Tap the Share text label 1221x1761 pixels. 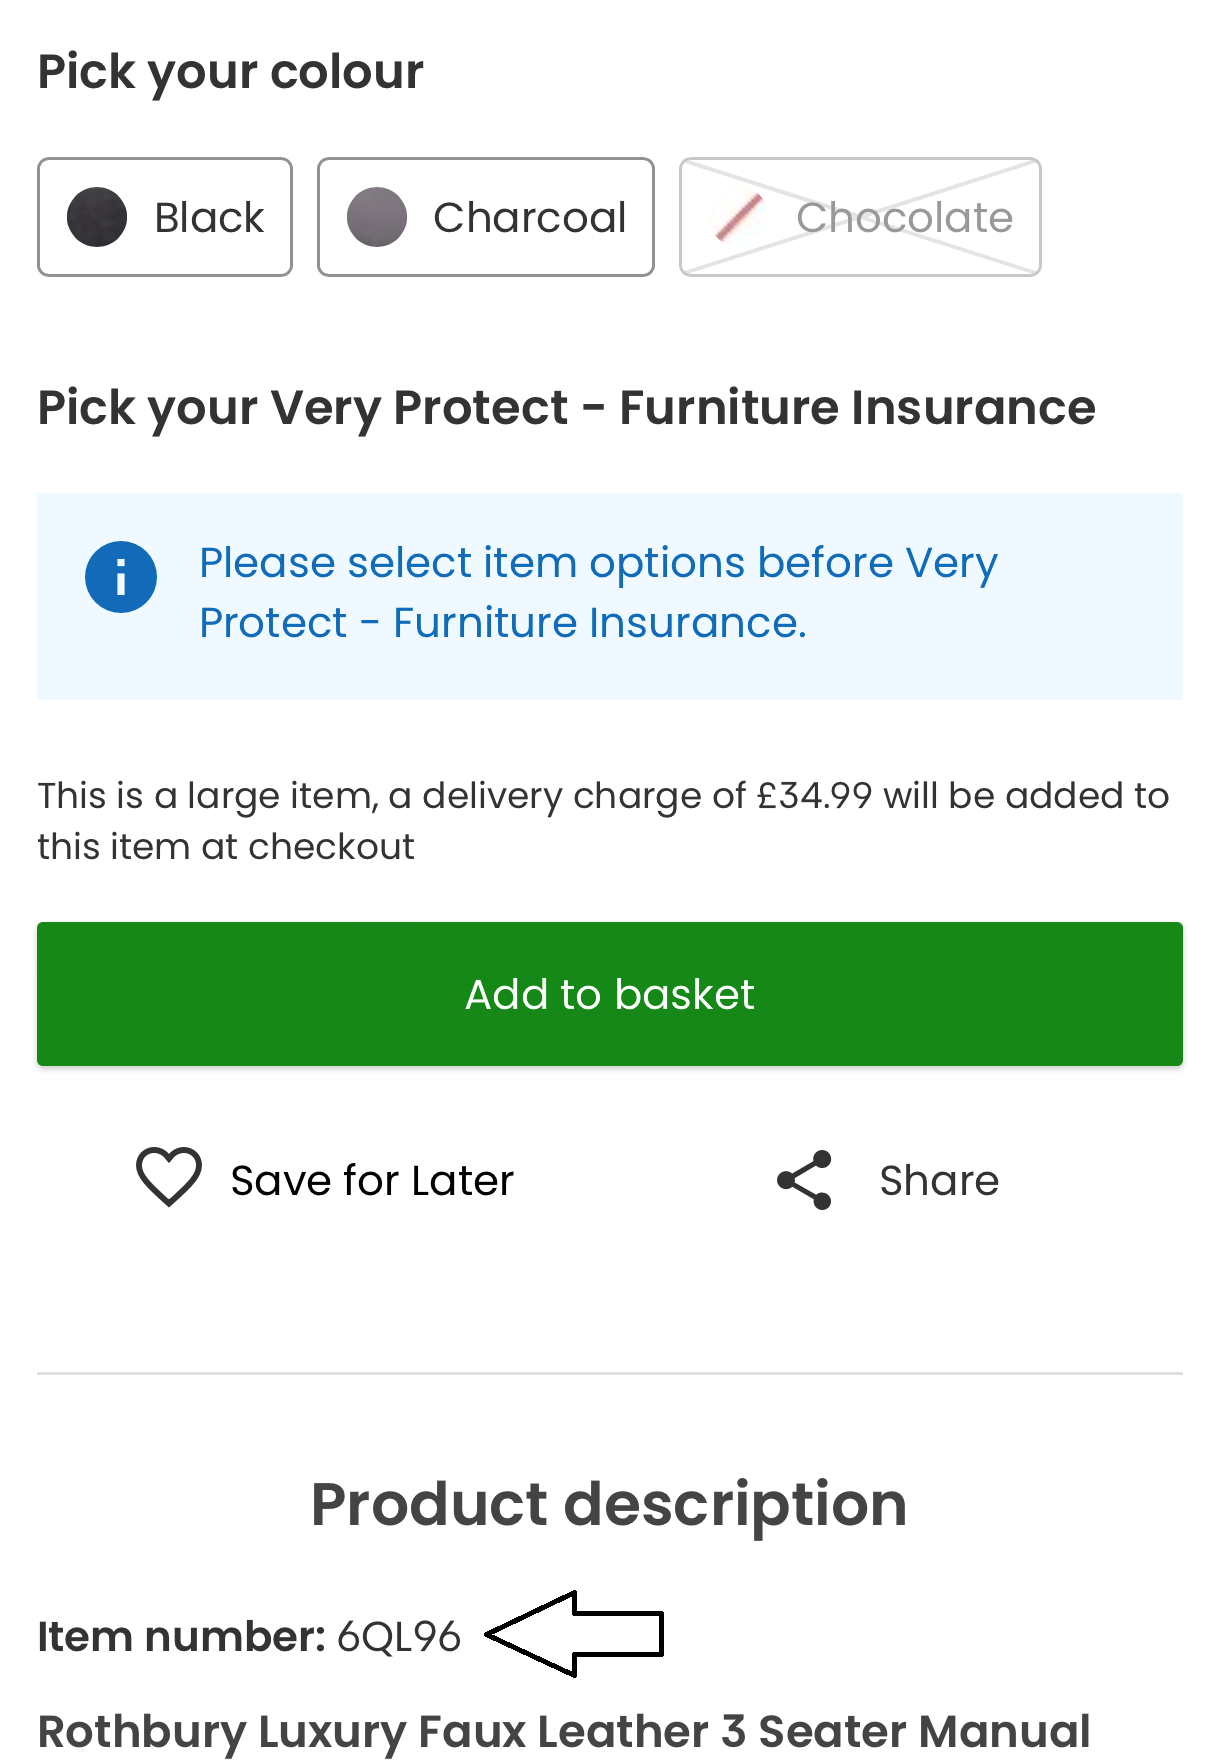click(x=939, y=1181)
